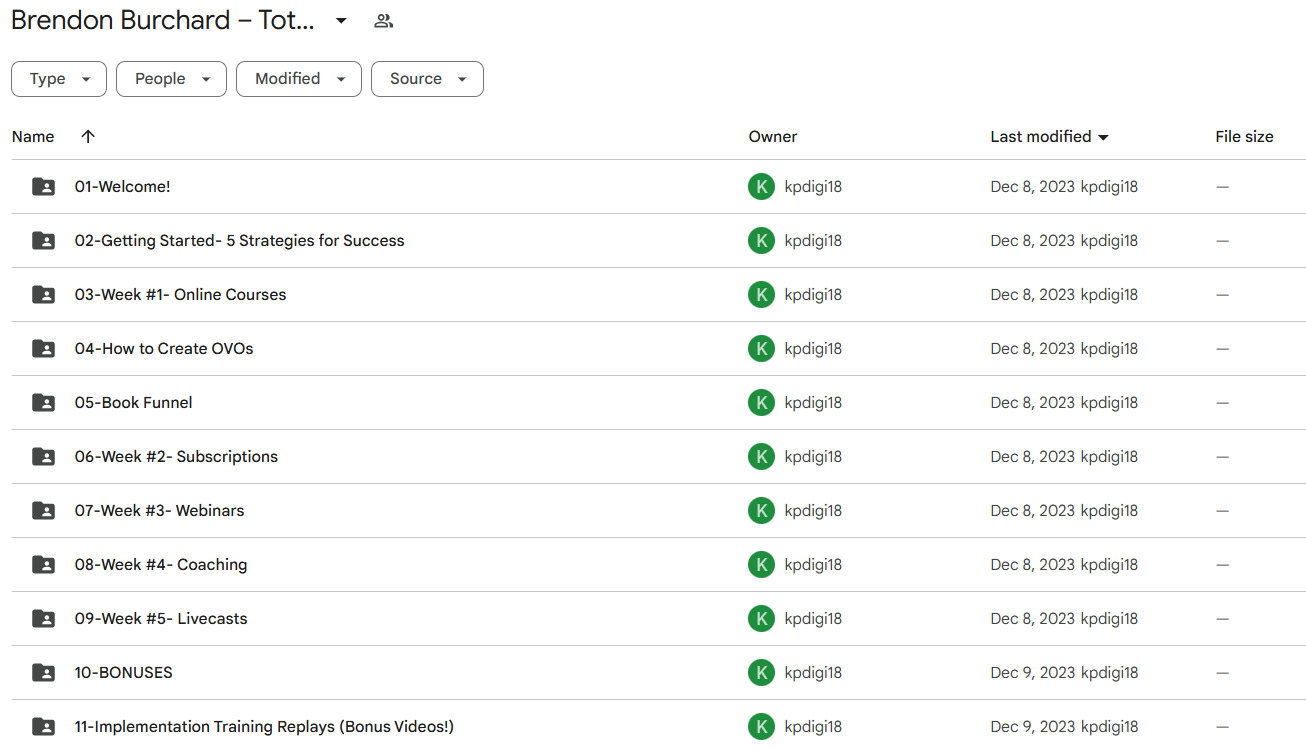This screenshot has height=749, width=1306.
Task: Open the folder title dropdown arrow
Action: tap(341, 21)
